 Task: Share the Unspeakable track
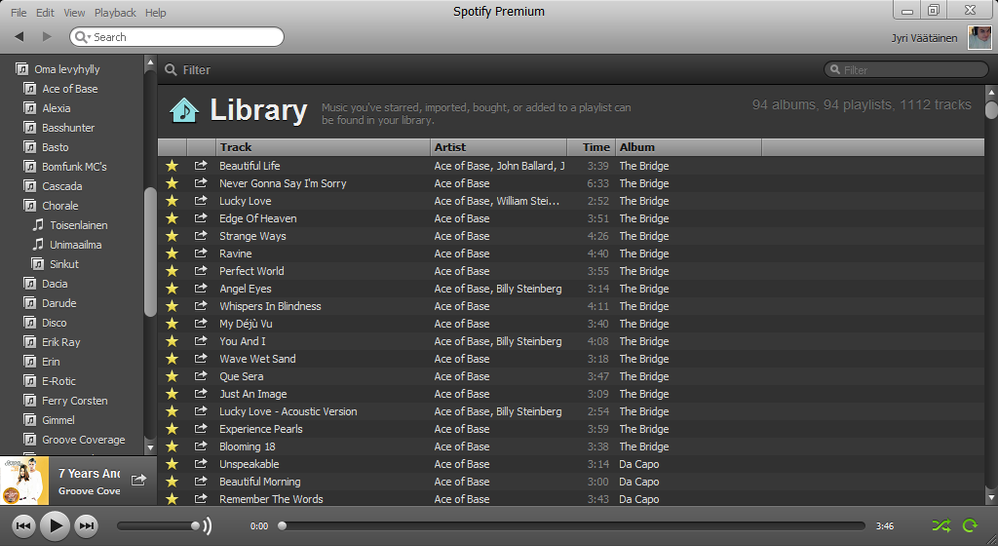point(200,464)
